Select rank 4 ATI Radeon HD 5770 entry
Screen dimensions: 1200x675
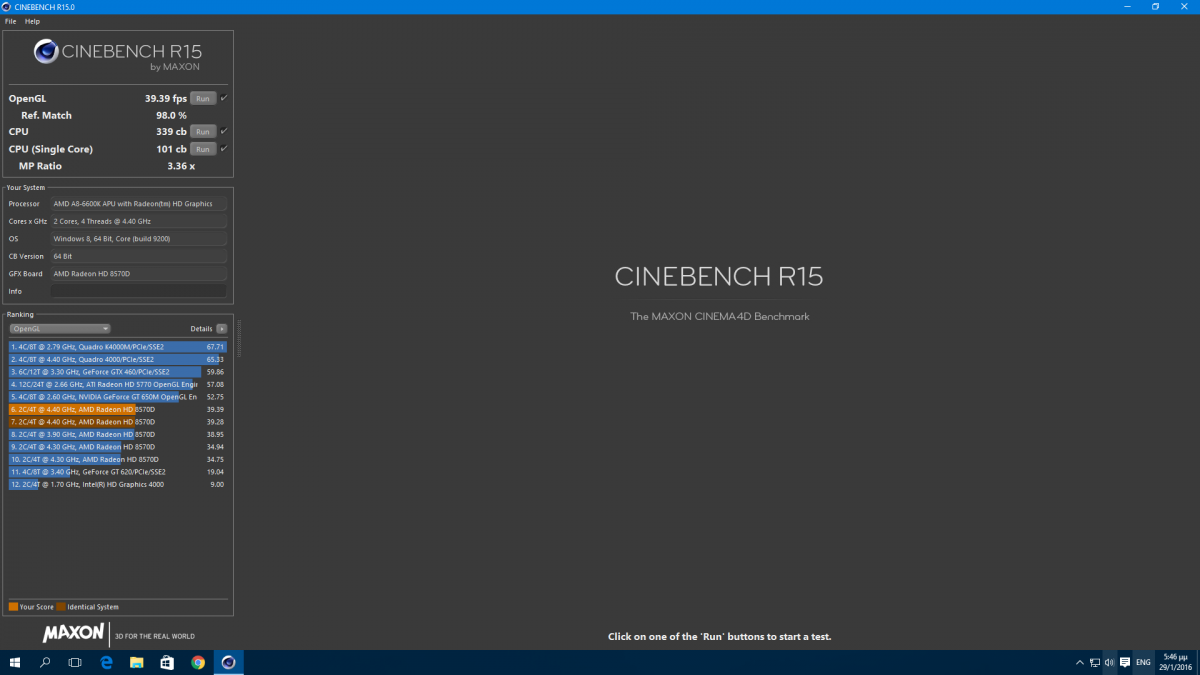(x=118, y=384)
